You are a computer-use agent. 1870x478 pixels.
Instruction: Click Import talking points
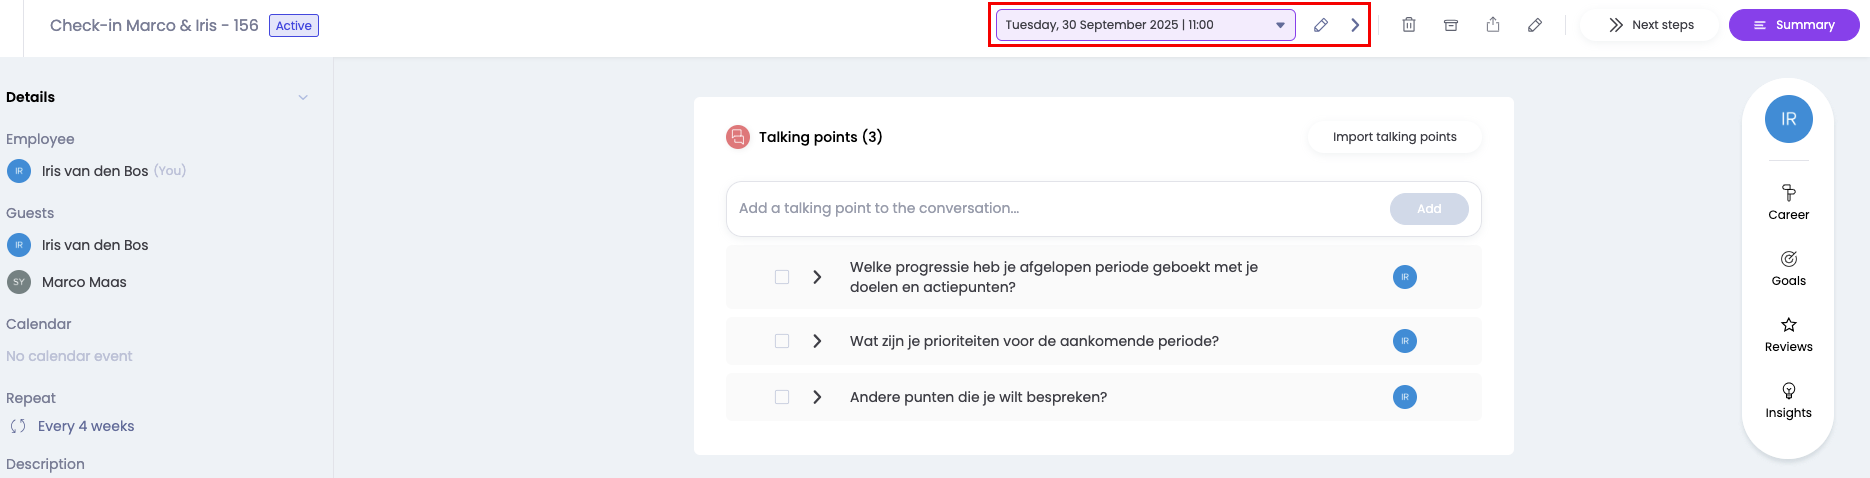(x=1394, y=137)
